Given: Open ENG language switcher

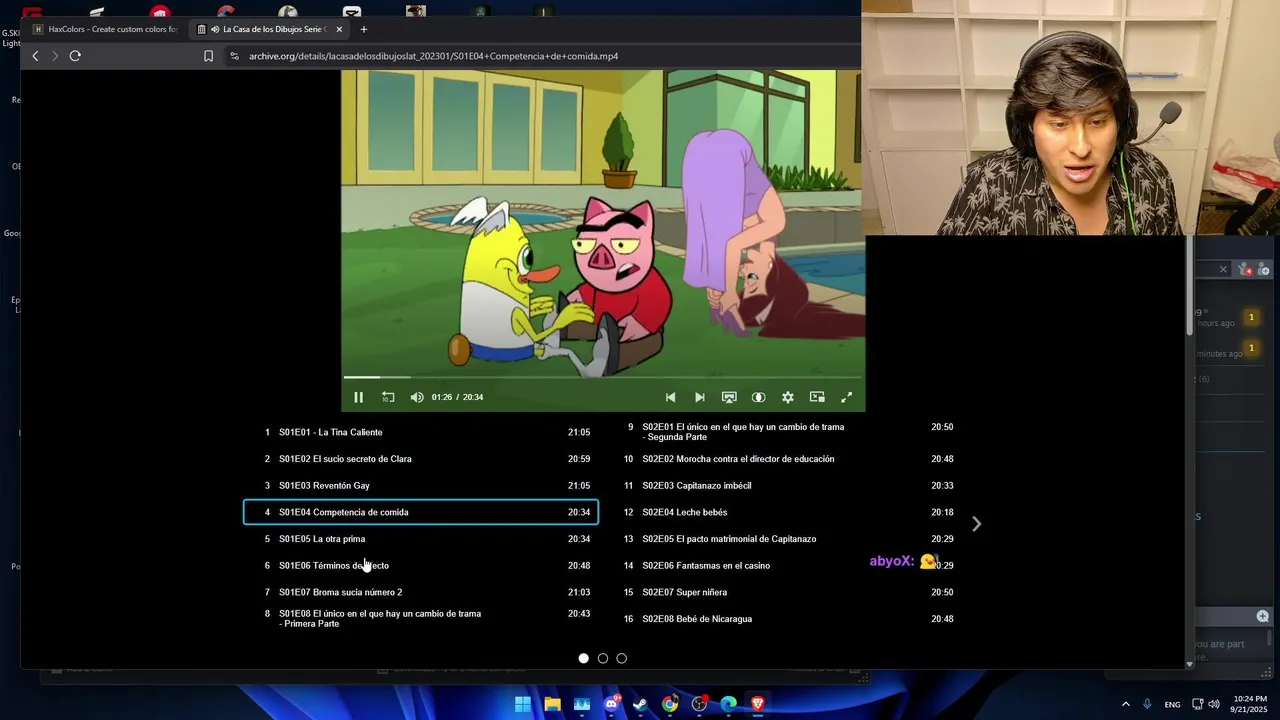Looking at the screenshot, I should [1172, 704].
